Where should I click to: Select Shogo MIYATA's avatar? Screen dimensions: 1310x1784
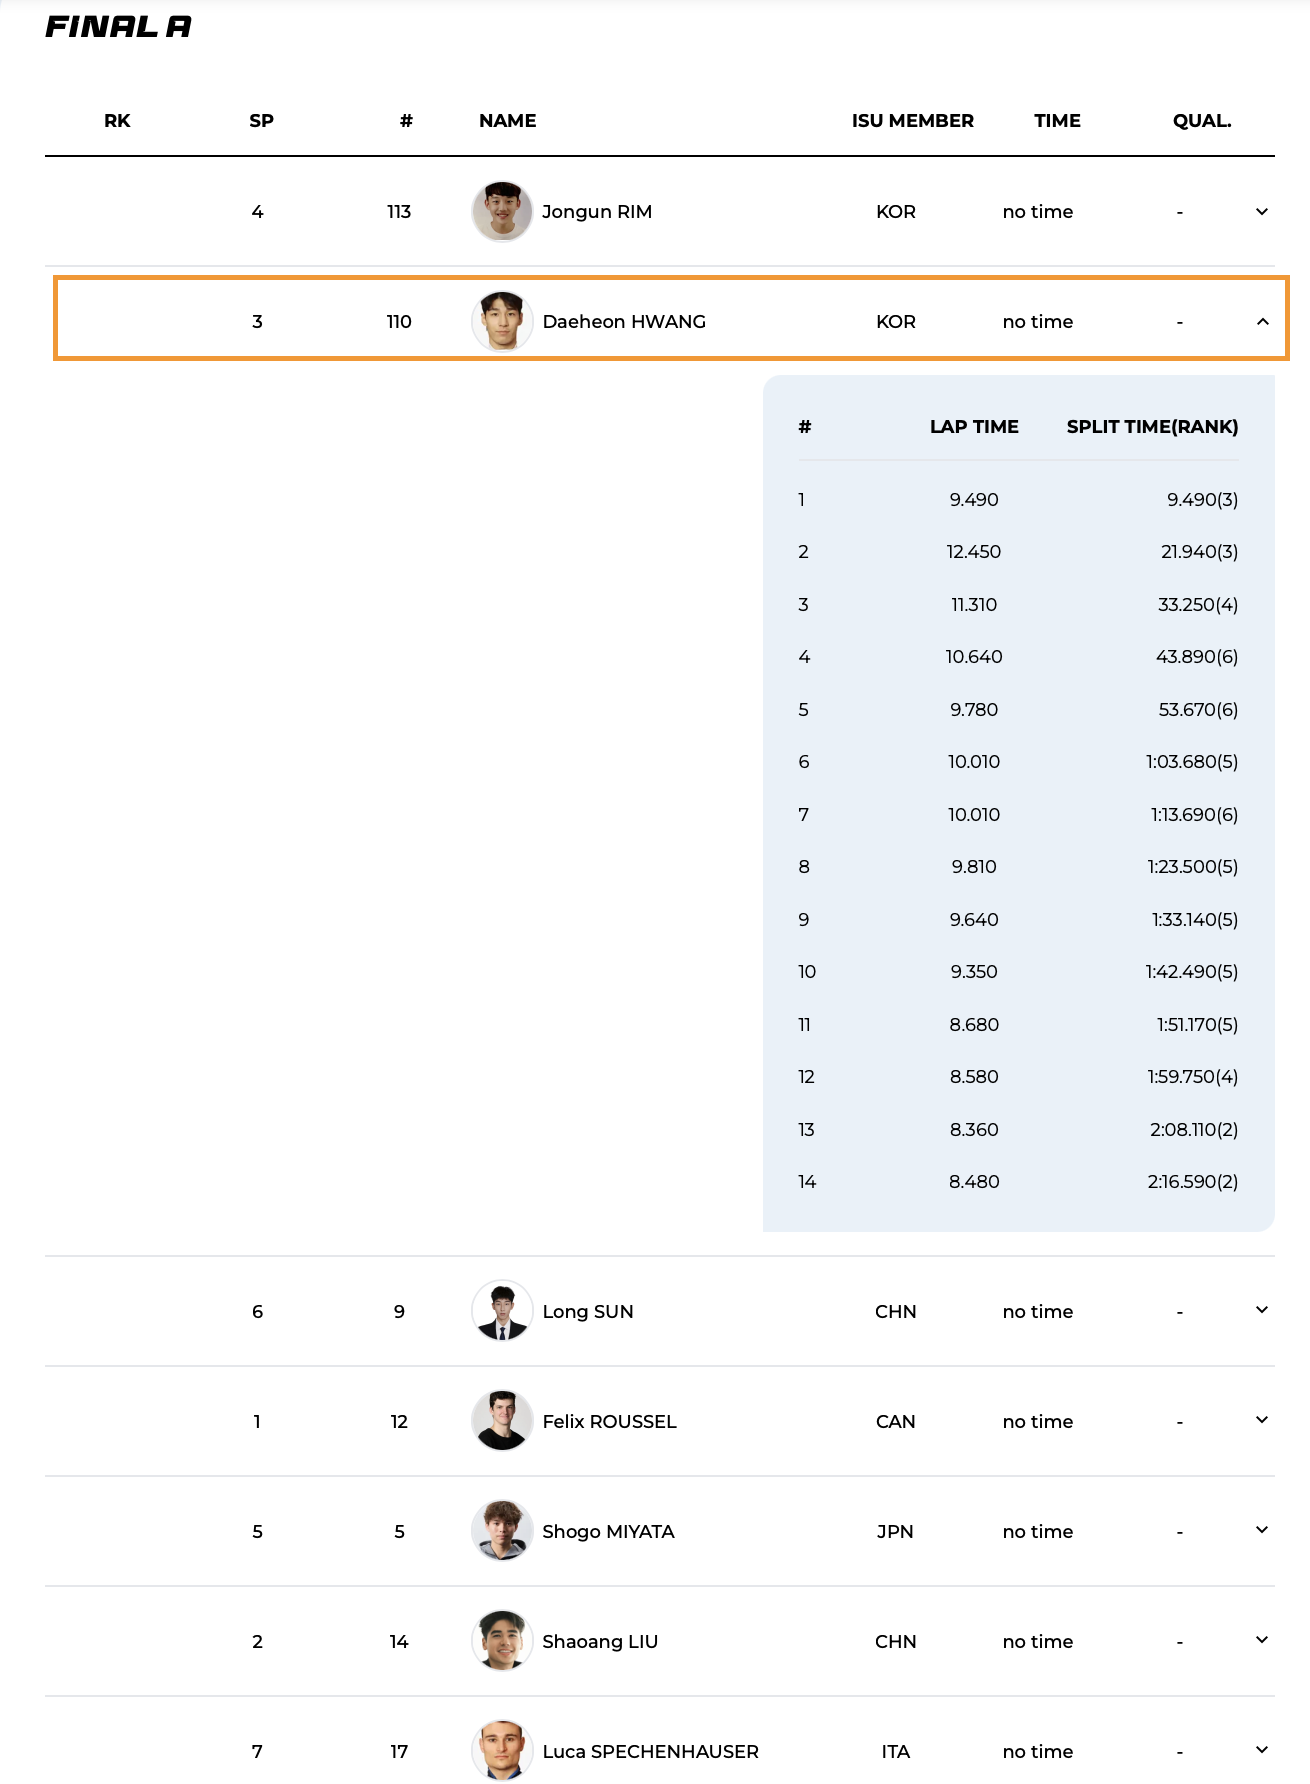pyautogui.click(x=502, y=1531)
